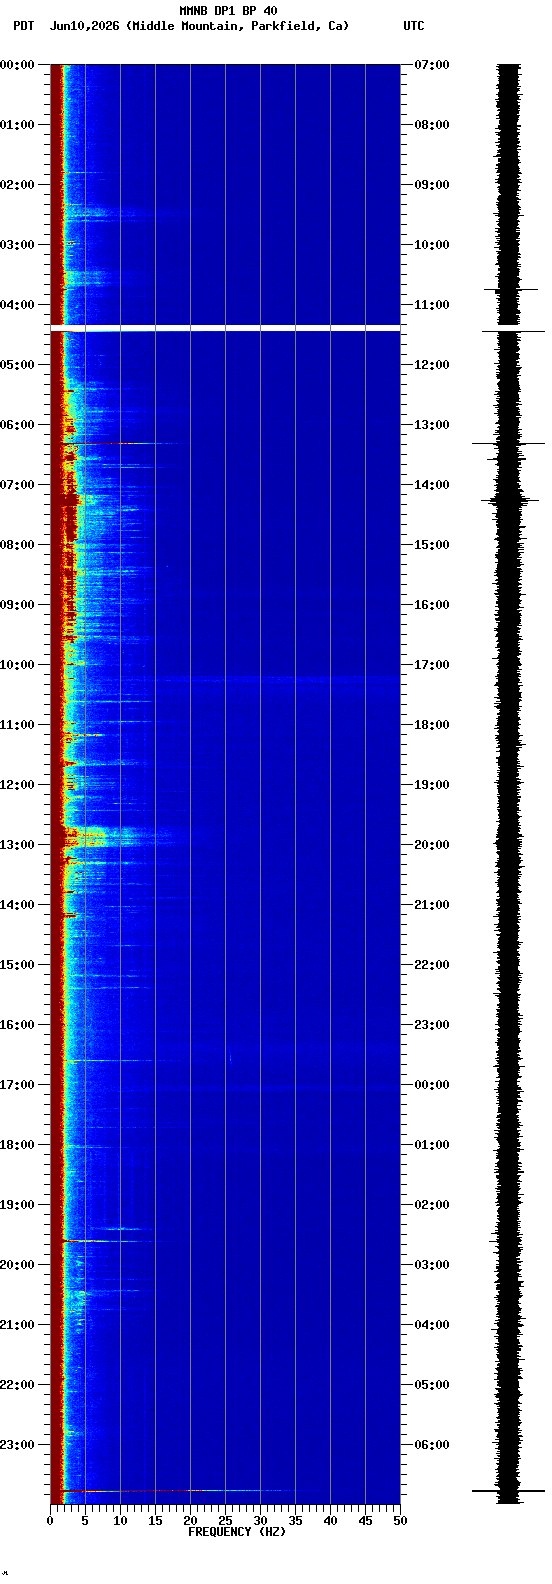Click the "17:00" label on PDT axis

point(17,1085)
